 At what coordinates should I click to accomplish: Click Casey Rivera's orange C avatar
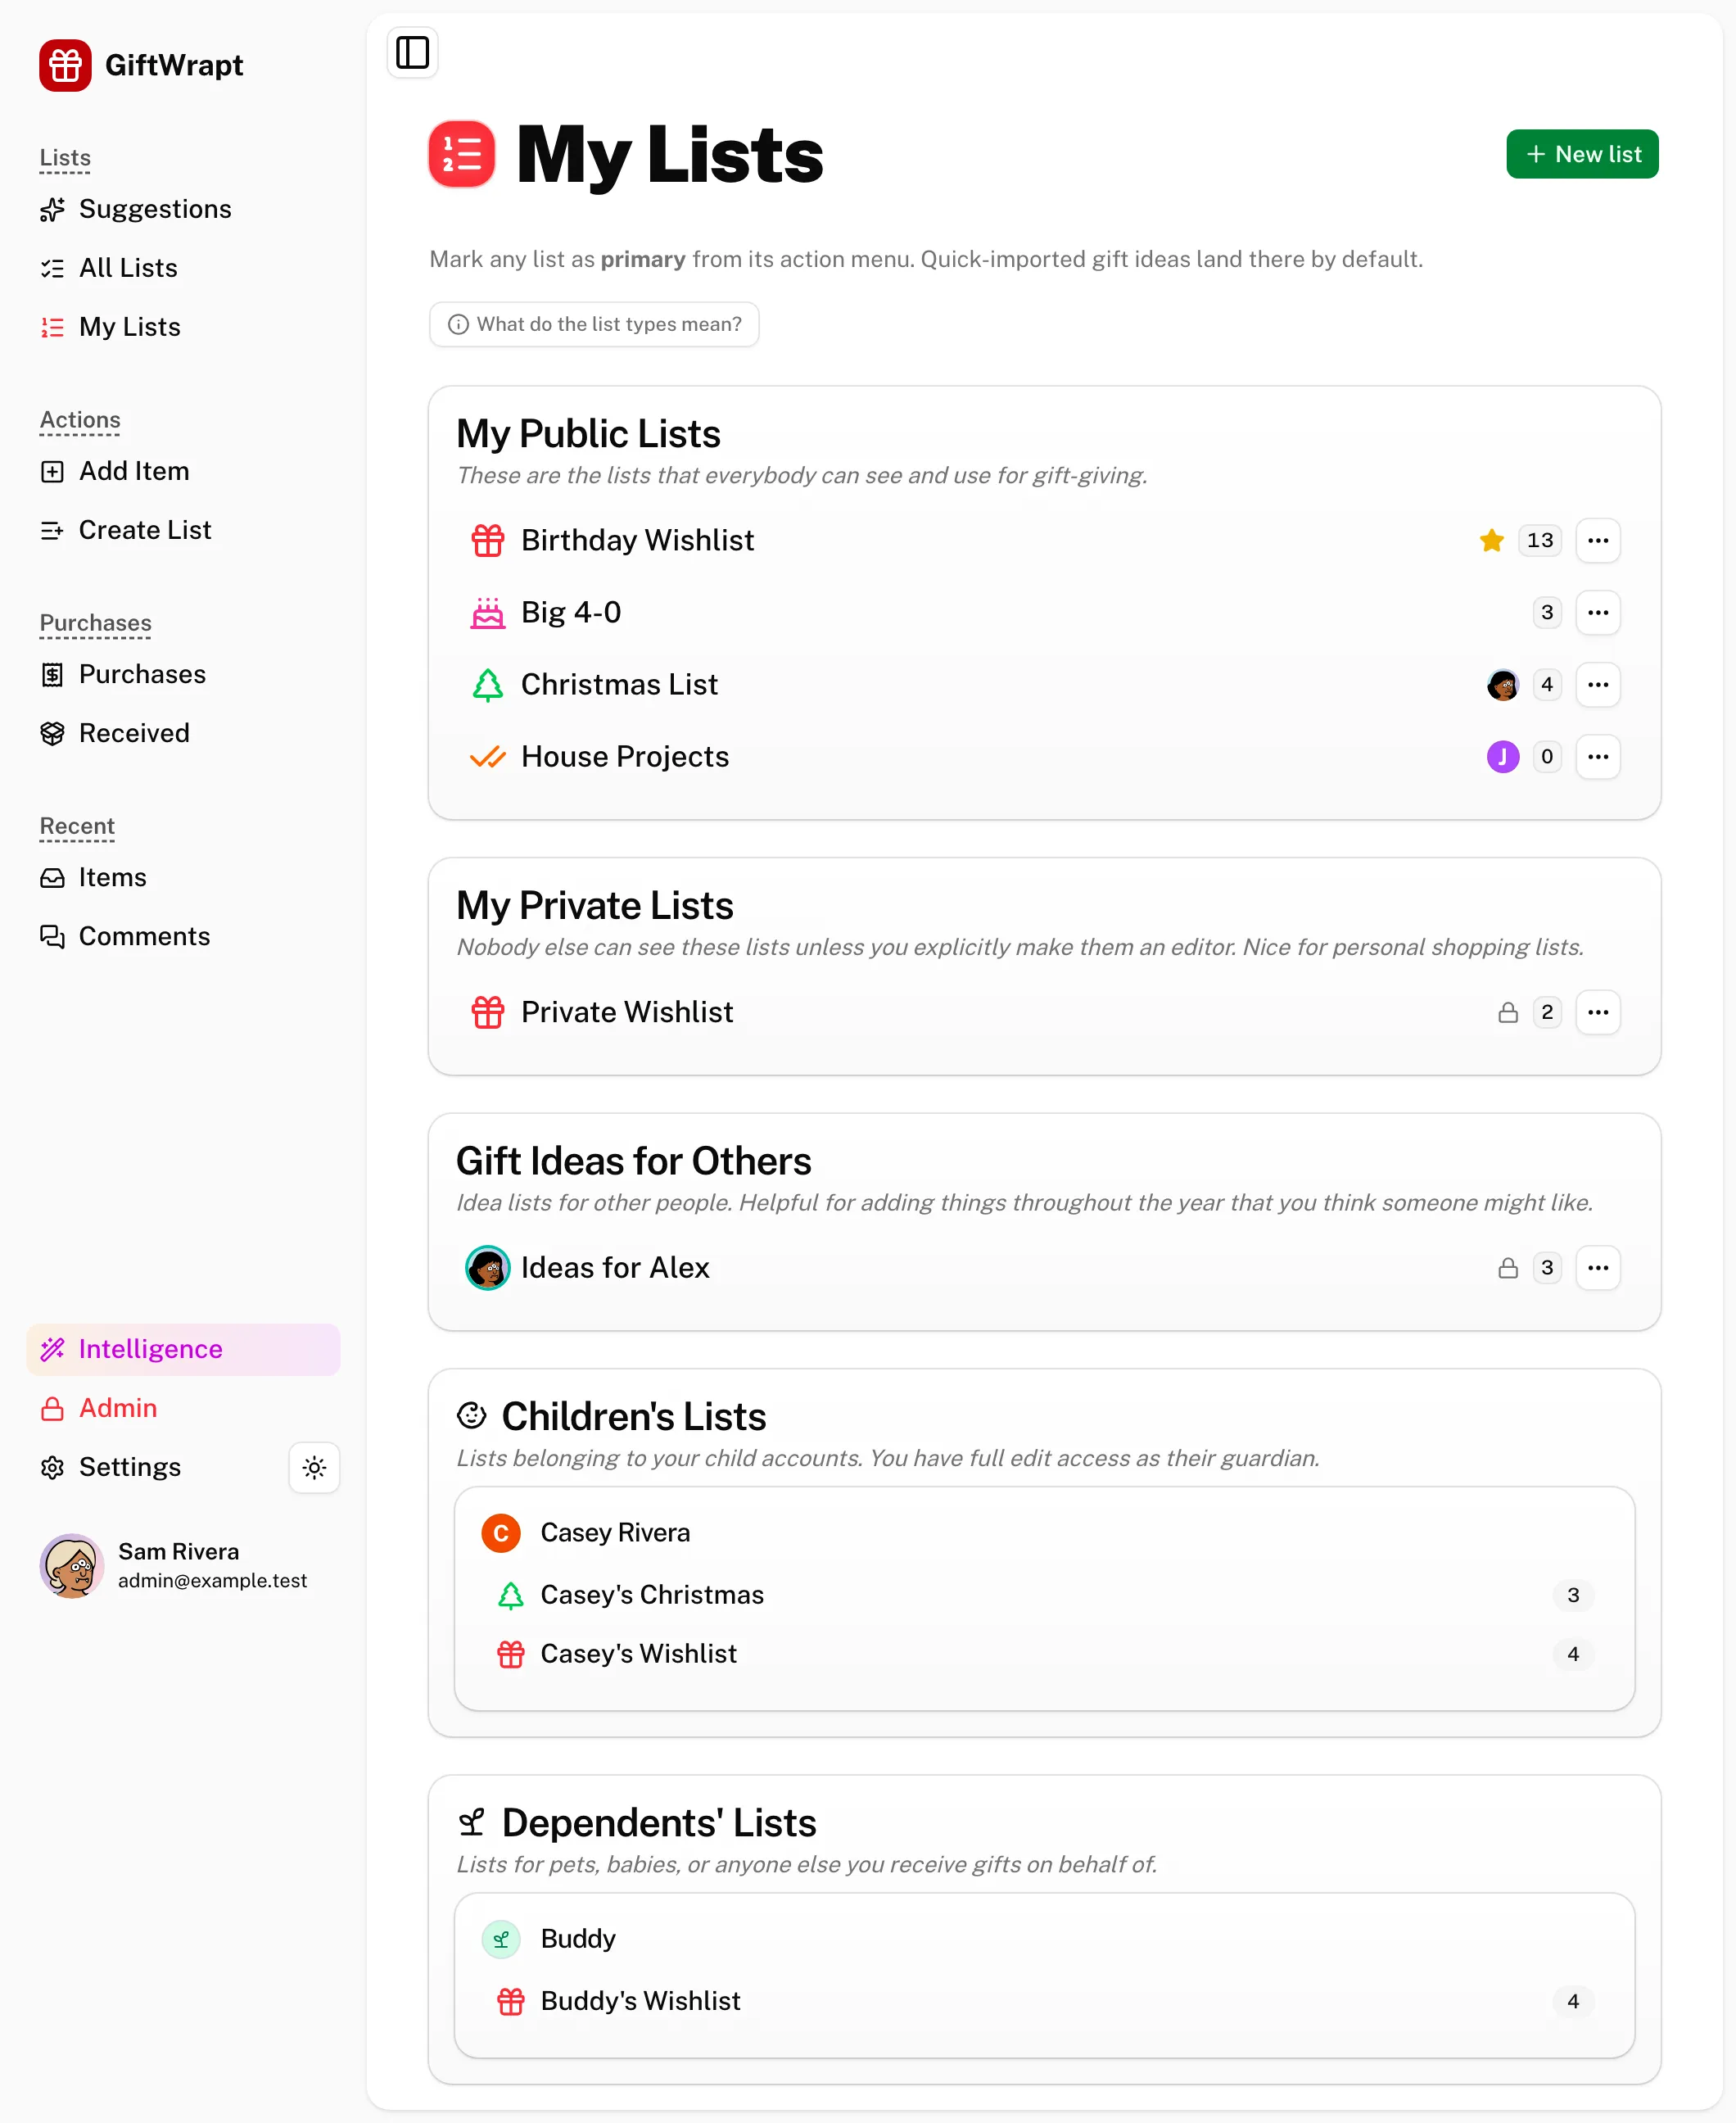[501, 1532]
